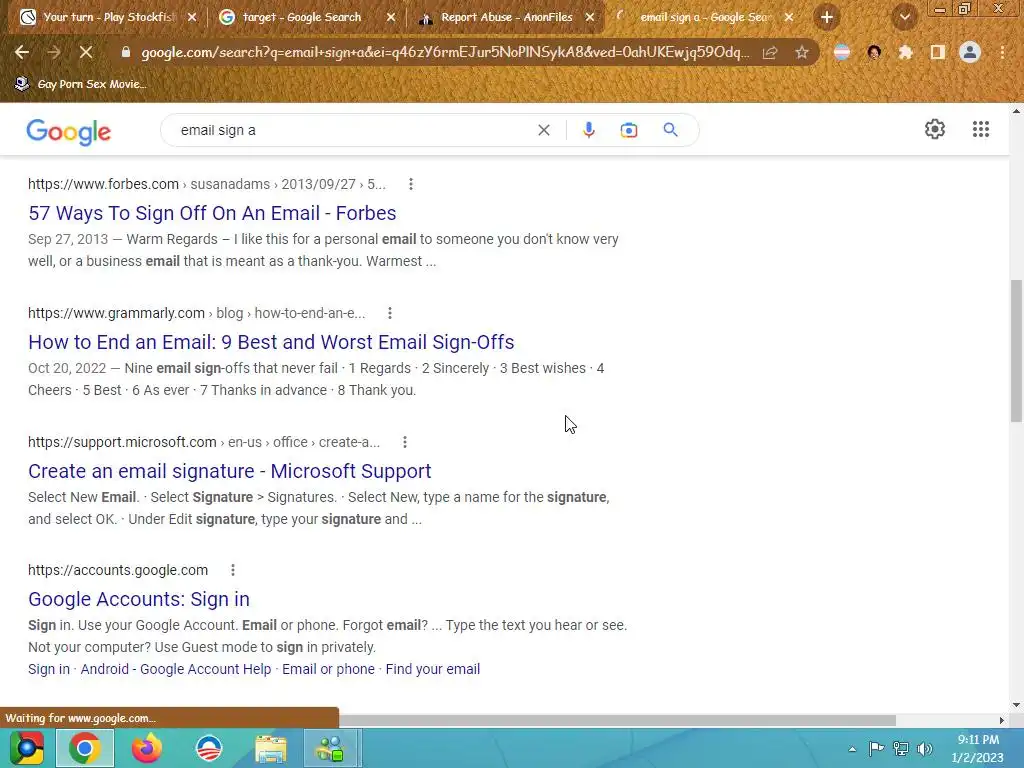Start search by voice microphone

point(588,130)
